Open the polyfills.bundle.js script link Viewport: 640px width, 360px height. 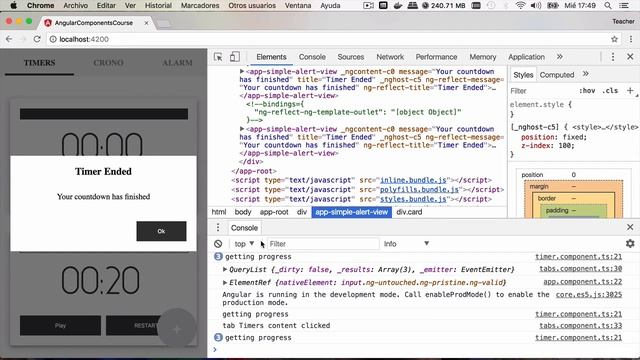[x=419, y=189]
